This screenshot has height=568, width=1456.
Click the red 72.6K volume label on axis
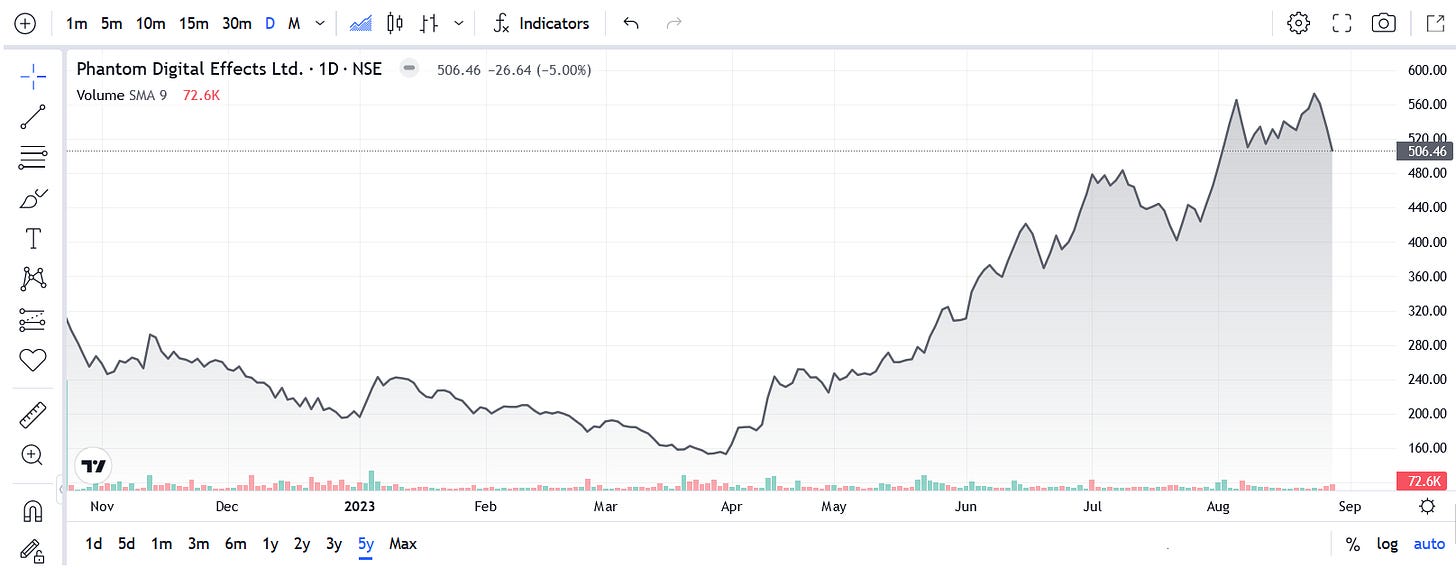(x=1424, y=482)
